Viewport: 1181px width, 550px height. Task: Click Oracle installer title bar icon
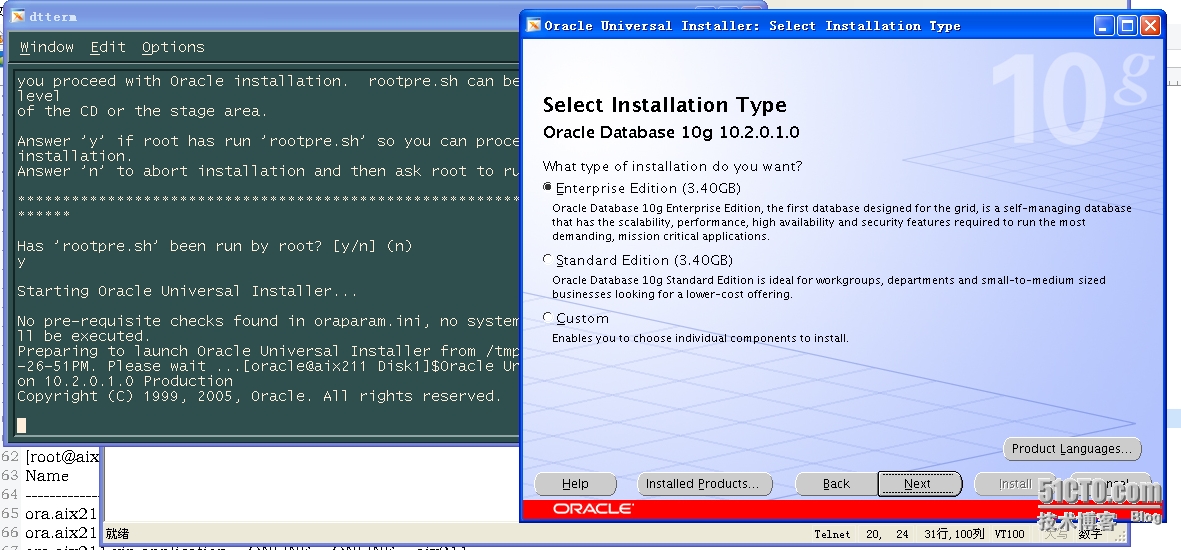(533, 26)
